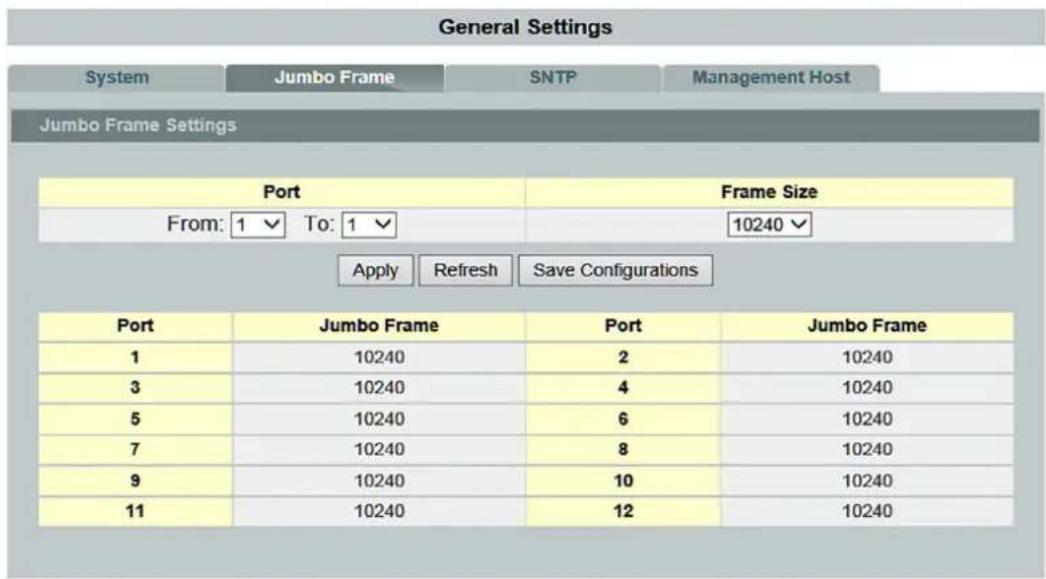Open the To port dropdown

[369, 225]
